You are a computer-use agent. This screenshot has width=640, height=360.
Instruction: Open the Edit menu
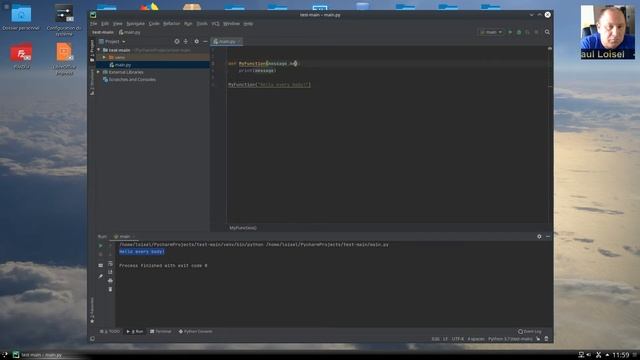[x=105, y=24]
